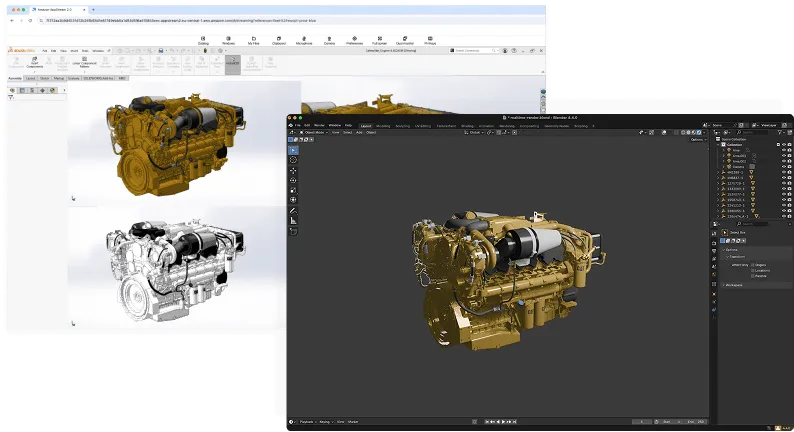
Task: Select the Scale tool in Blender's toolbar
Action: tap(293, 190)
